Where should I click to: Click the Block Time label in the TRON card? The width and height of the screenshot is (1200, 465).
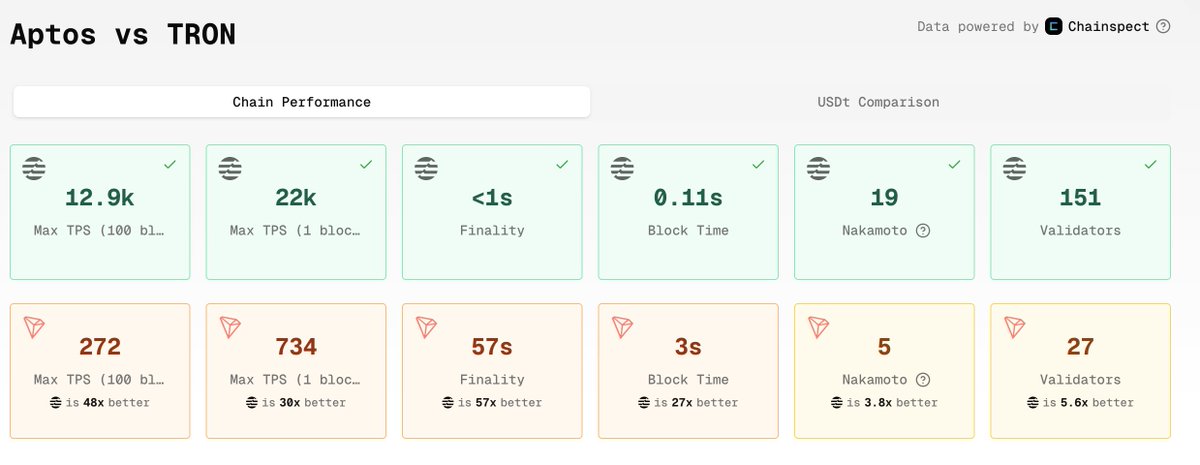pyautogui.click(x=688, y=380)
